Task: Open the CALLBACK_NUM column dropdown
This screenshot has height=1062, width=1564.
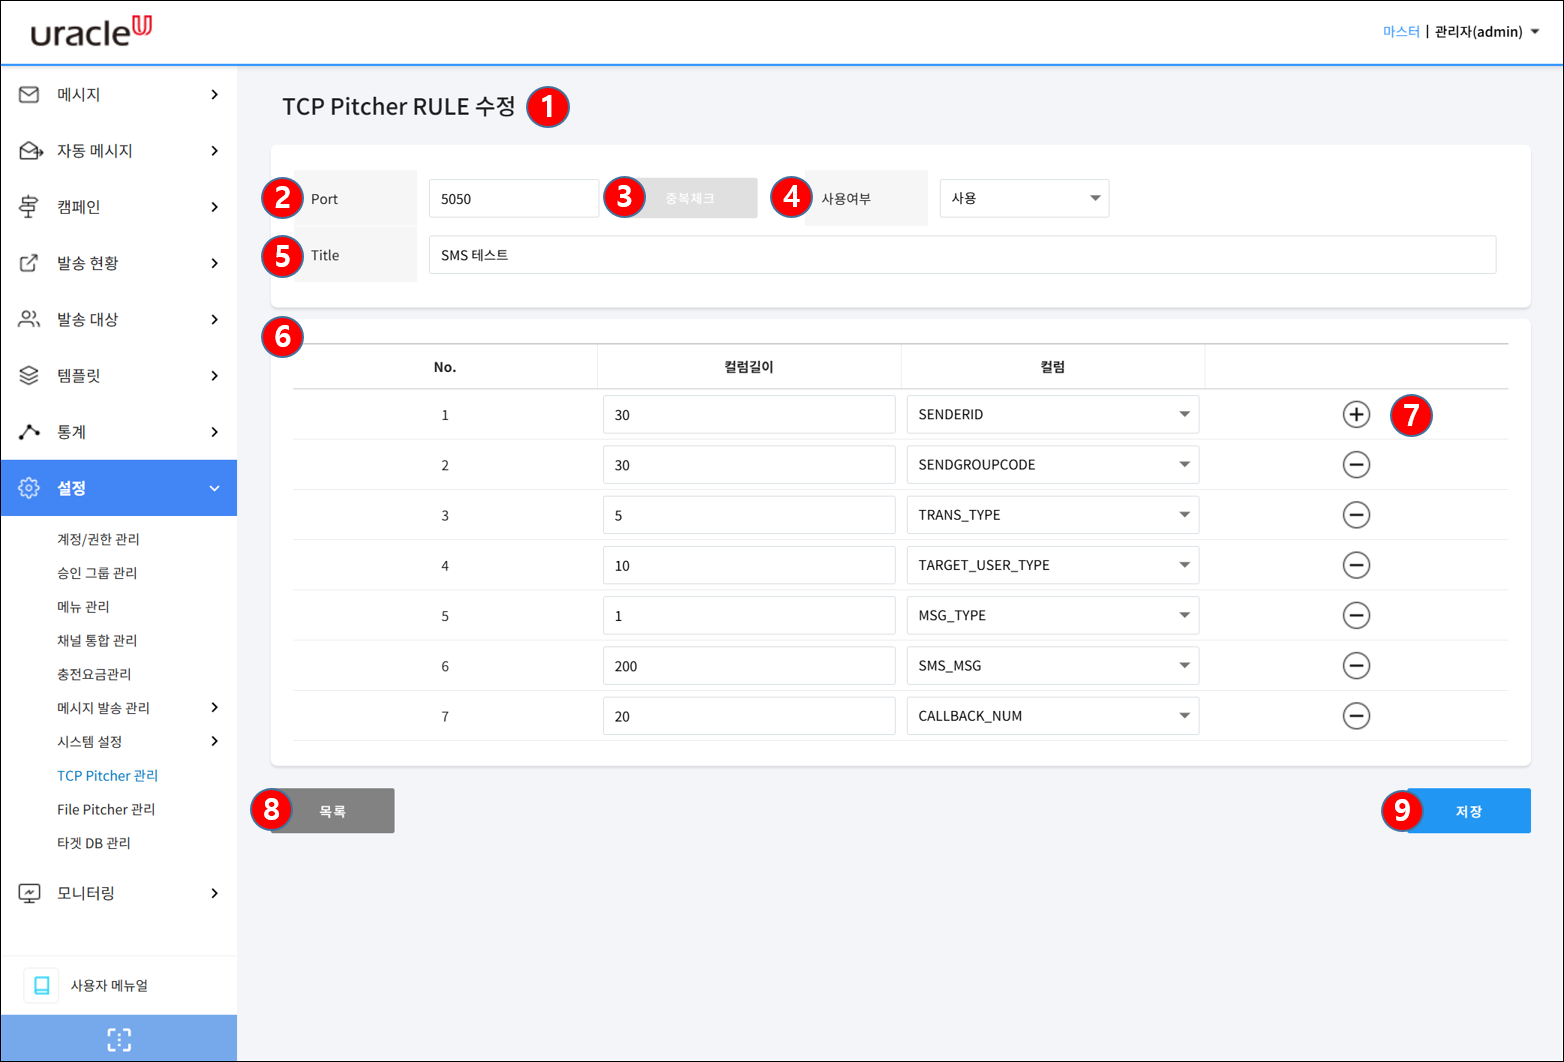Action: pyautogui.click(x=1052, y=716)
